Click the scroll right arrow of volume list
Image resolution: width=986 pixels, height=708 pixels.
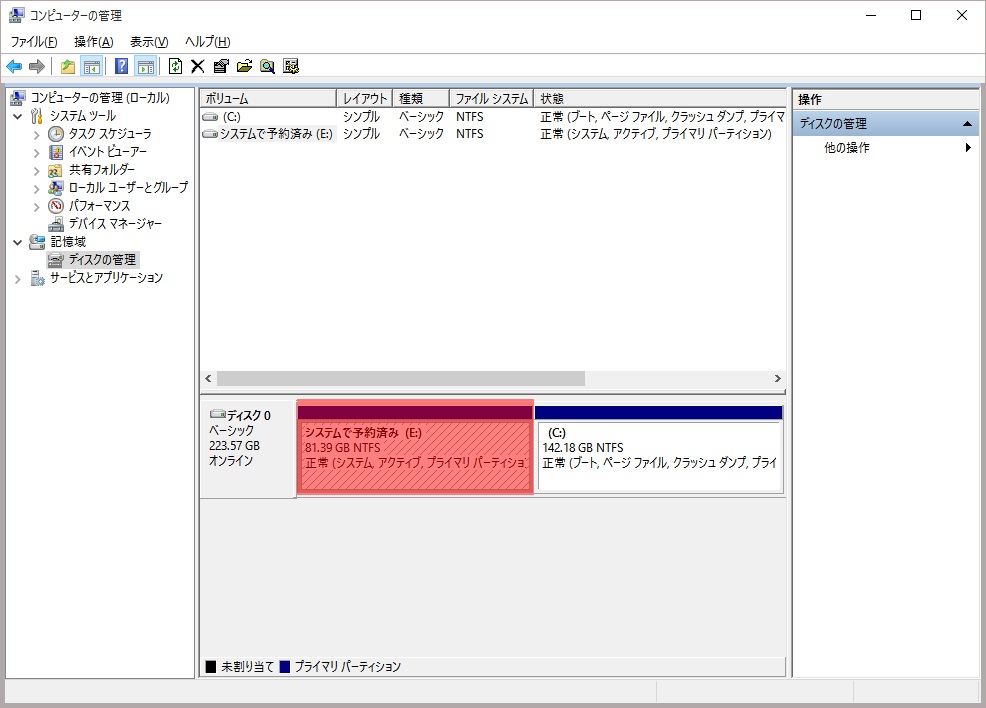[x=778, y=379]
